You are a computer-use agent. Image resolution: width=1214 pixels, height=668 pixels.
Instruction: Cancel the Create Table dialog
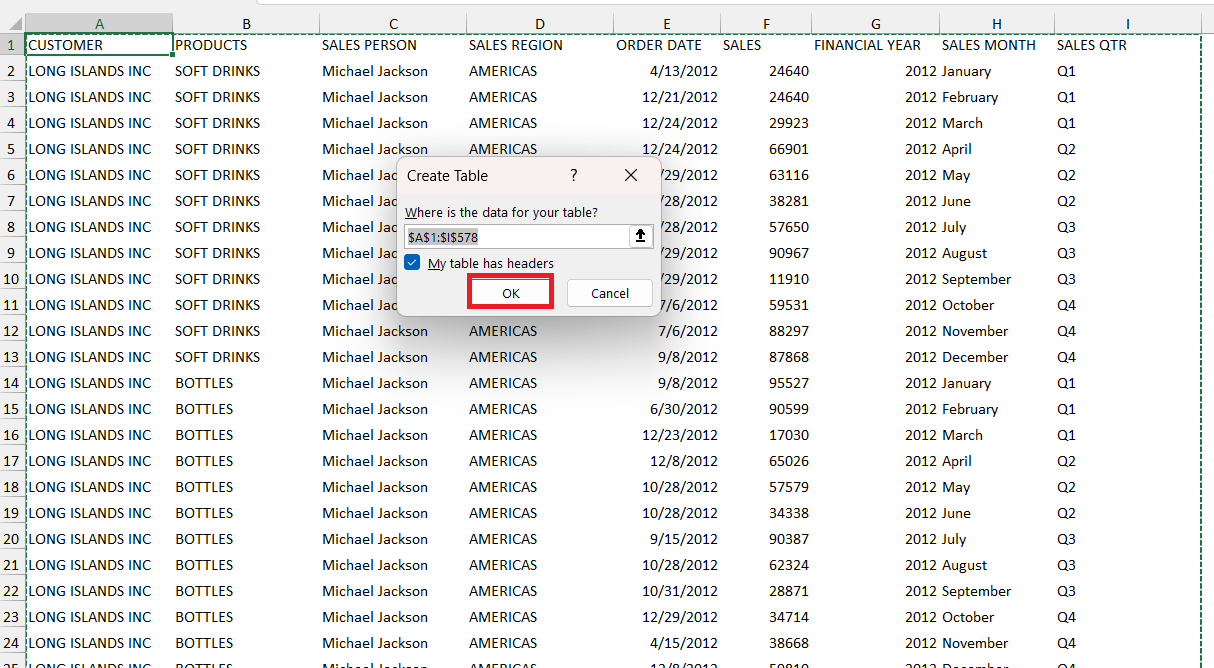click(610, 293)
